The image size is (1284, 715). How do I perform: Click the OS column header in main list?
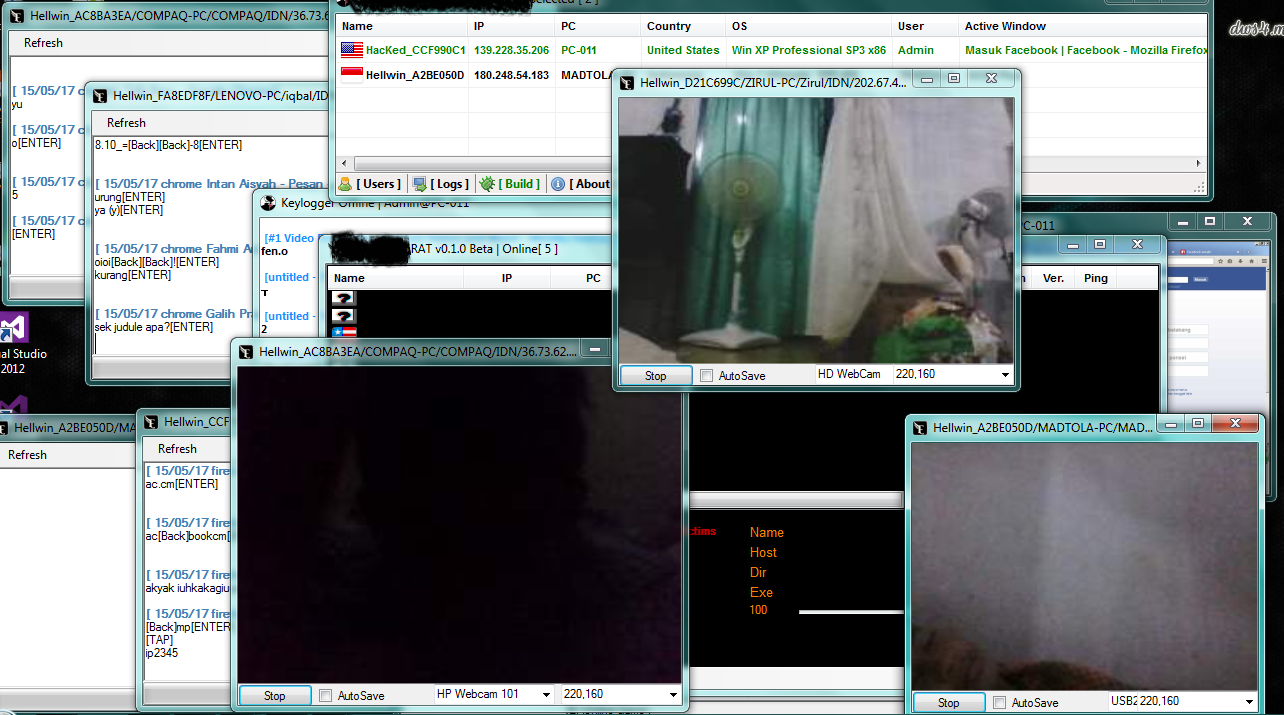point(808,26)
